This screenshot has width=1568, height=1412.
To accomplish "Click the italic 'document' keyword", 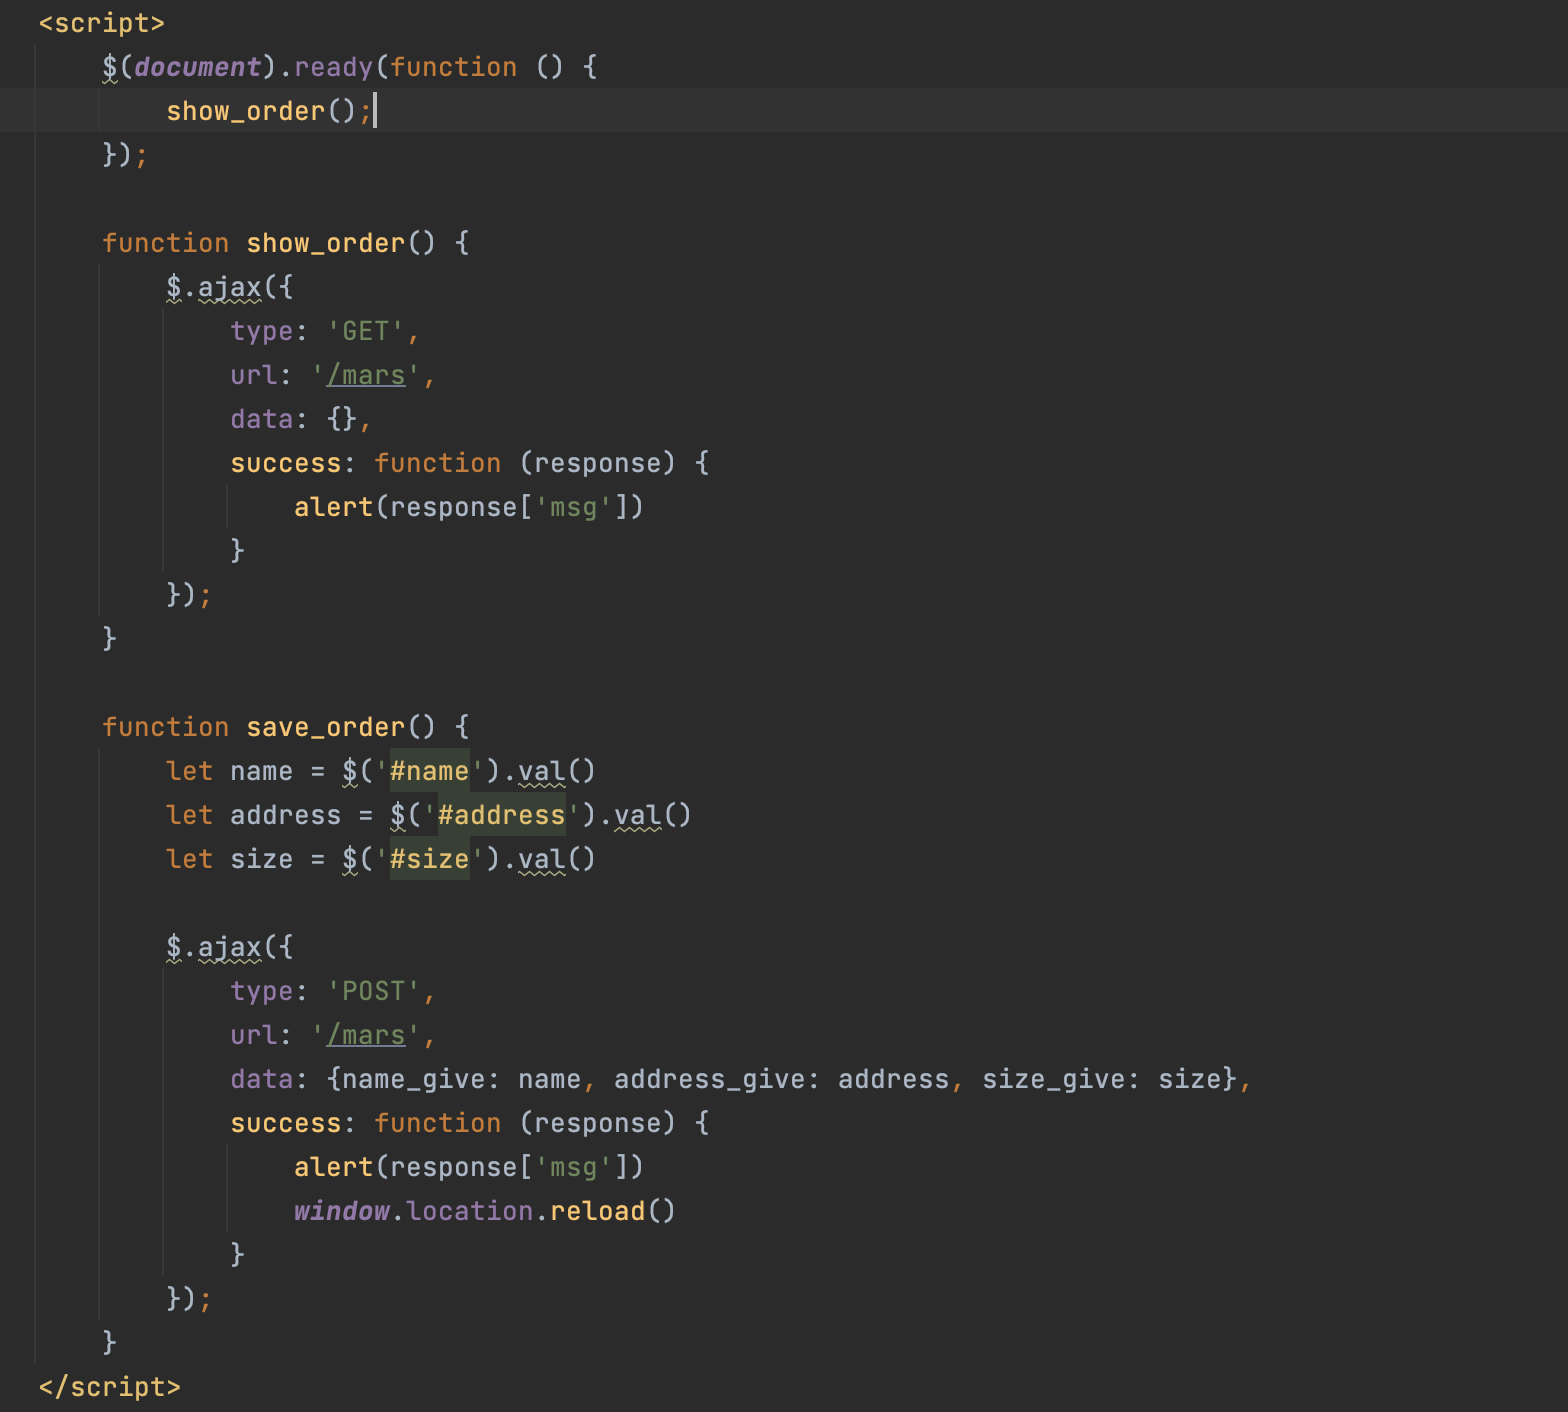I will pos(198,67).
